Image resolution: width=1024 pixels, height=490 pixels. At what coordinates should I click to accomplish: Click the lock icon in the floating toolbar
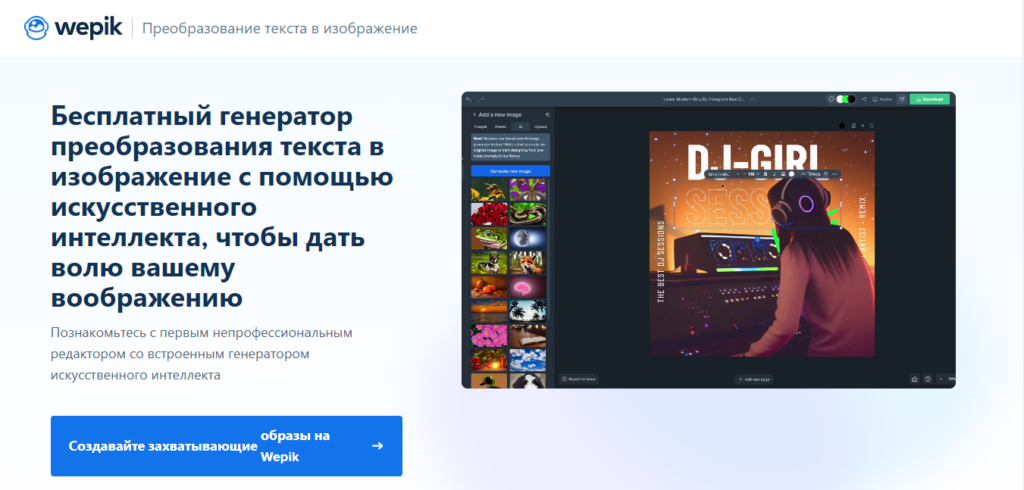point(825,174)
